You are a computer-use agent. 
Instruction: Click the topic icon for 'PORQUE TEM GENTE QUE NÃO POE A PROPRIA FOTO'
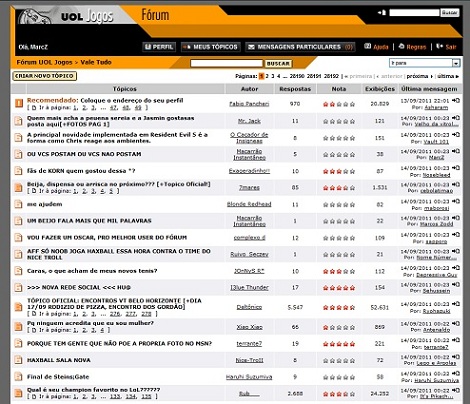pos(18,343)
